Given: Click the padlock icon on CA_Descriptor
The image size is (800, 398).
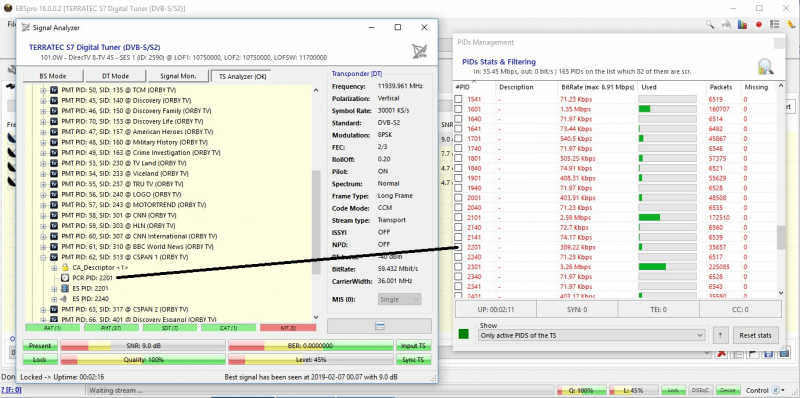Looking at the screenshot, I should [65, 267].
